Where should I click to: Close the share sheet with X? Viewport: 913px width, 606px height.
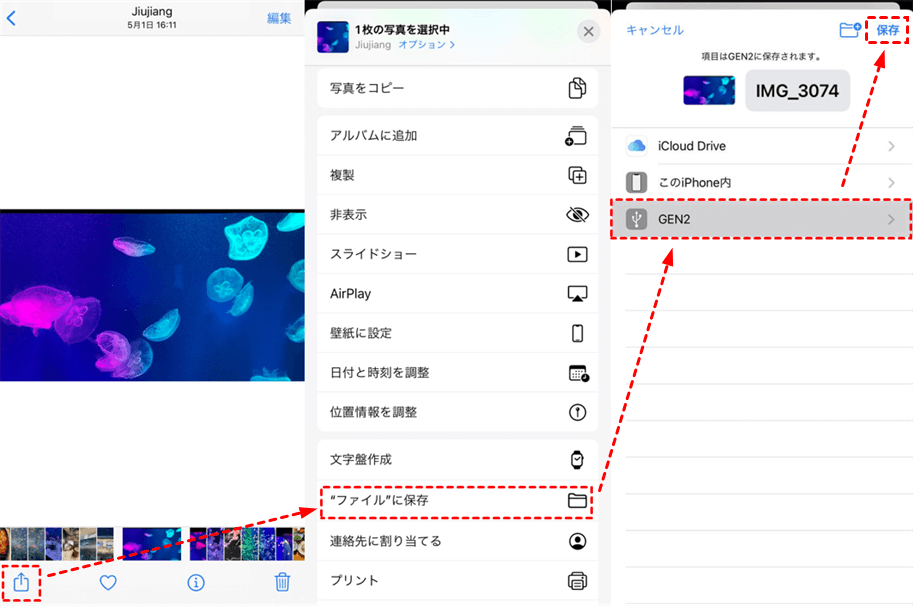pyautogui.click(x=588, y=32)
